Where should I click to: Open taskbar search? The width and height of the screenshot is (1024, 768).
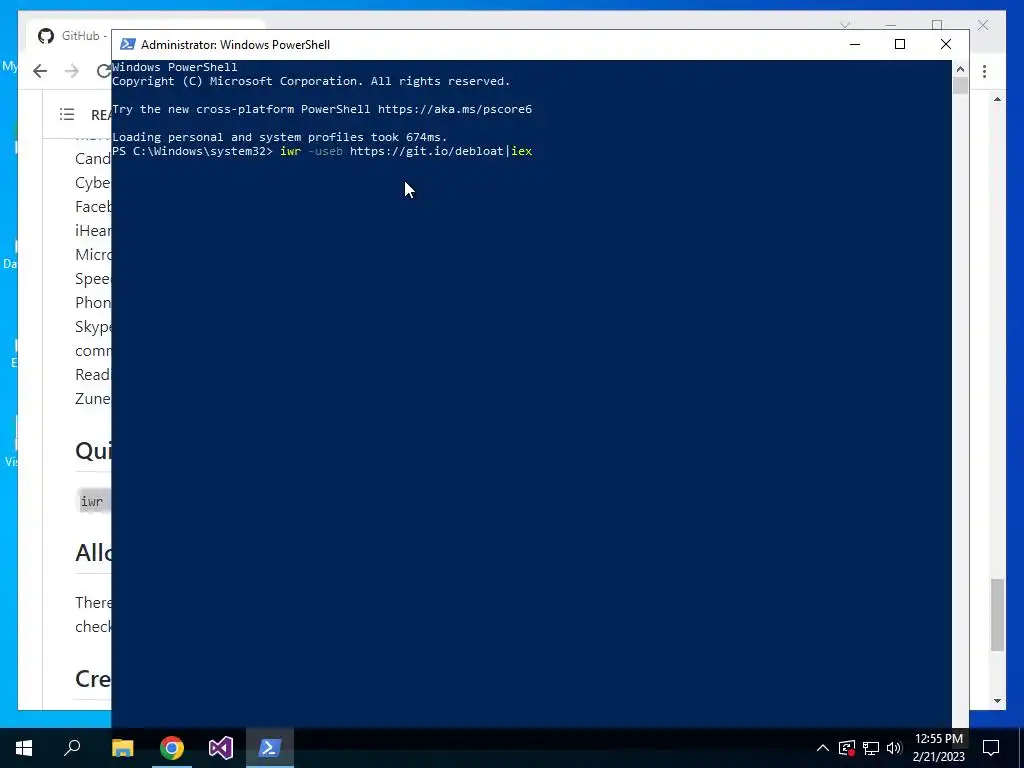click(72, 748)
